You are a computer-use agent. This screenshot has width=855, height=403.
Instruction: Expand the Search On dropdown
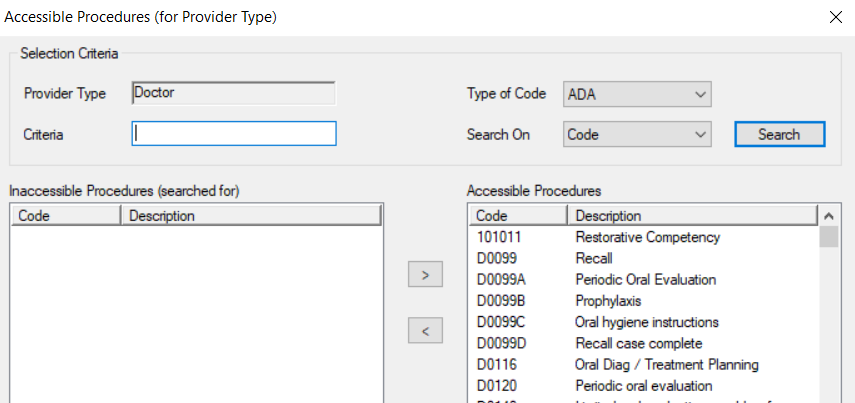(637, 134)
